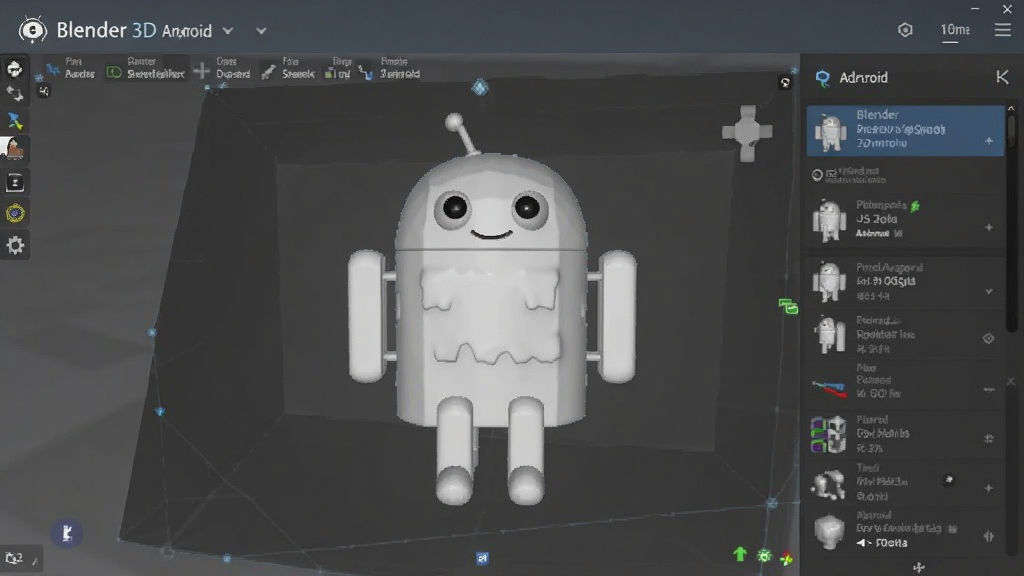Viewport: 1024px width, 576px height.
Task: Click the third robot thumbnail in asset list
Action: 829,281
